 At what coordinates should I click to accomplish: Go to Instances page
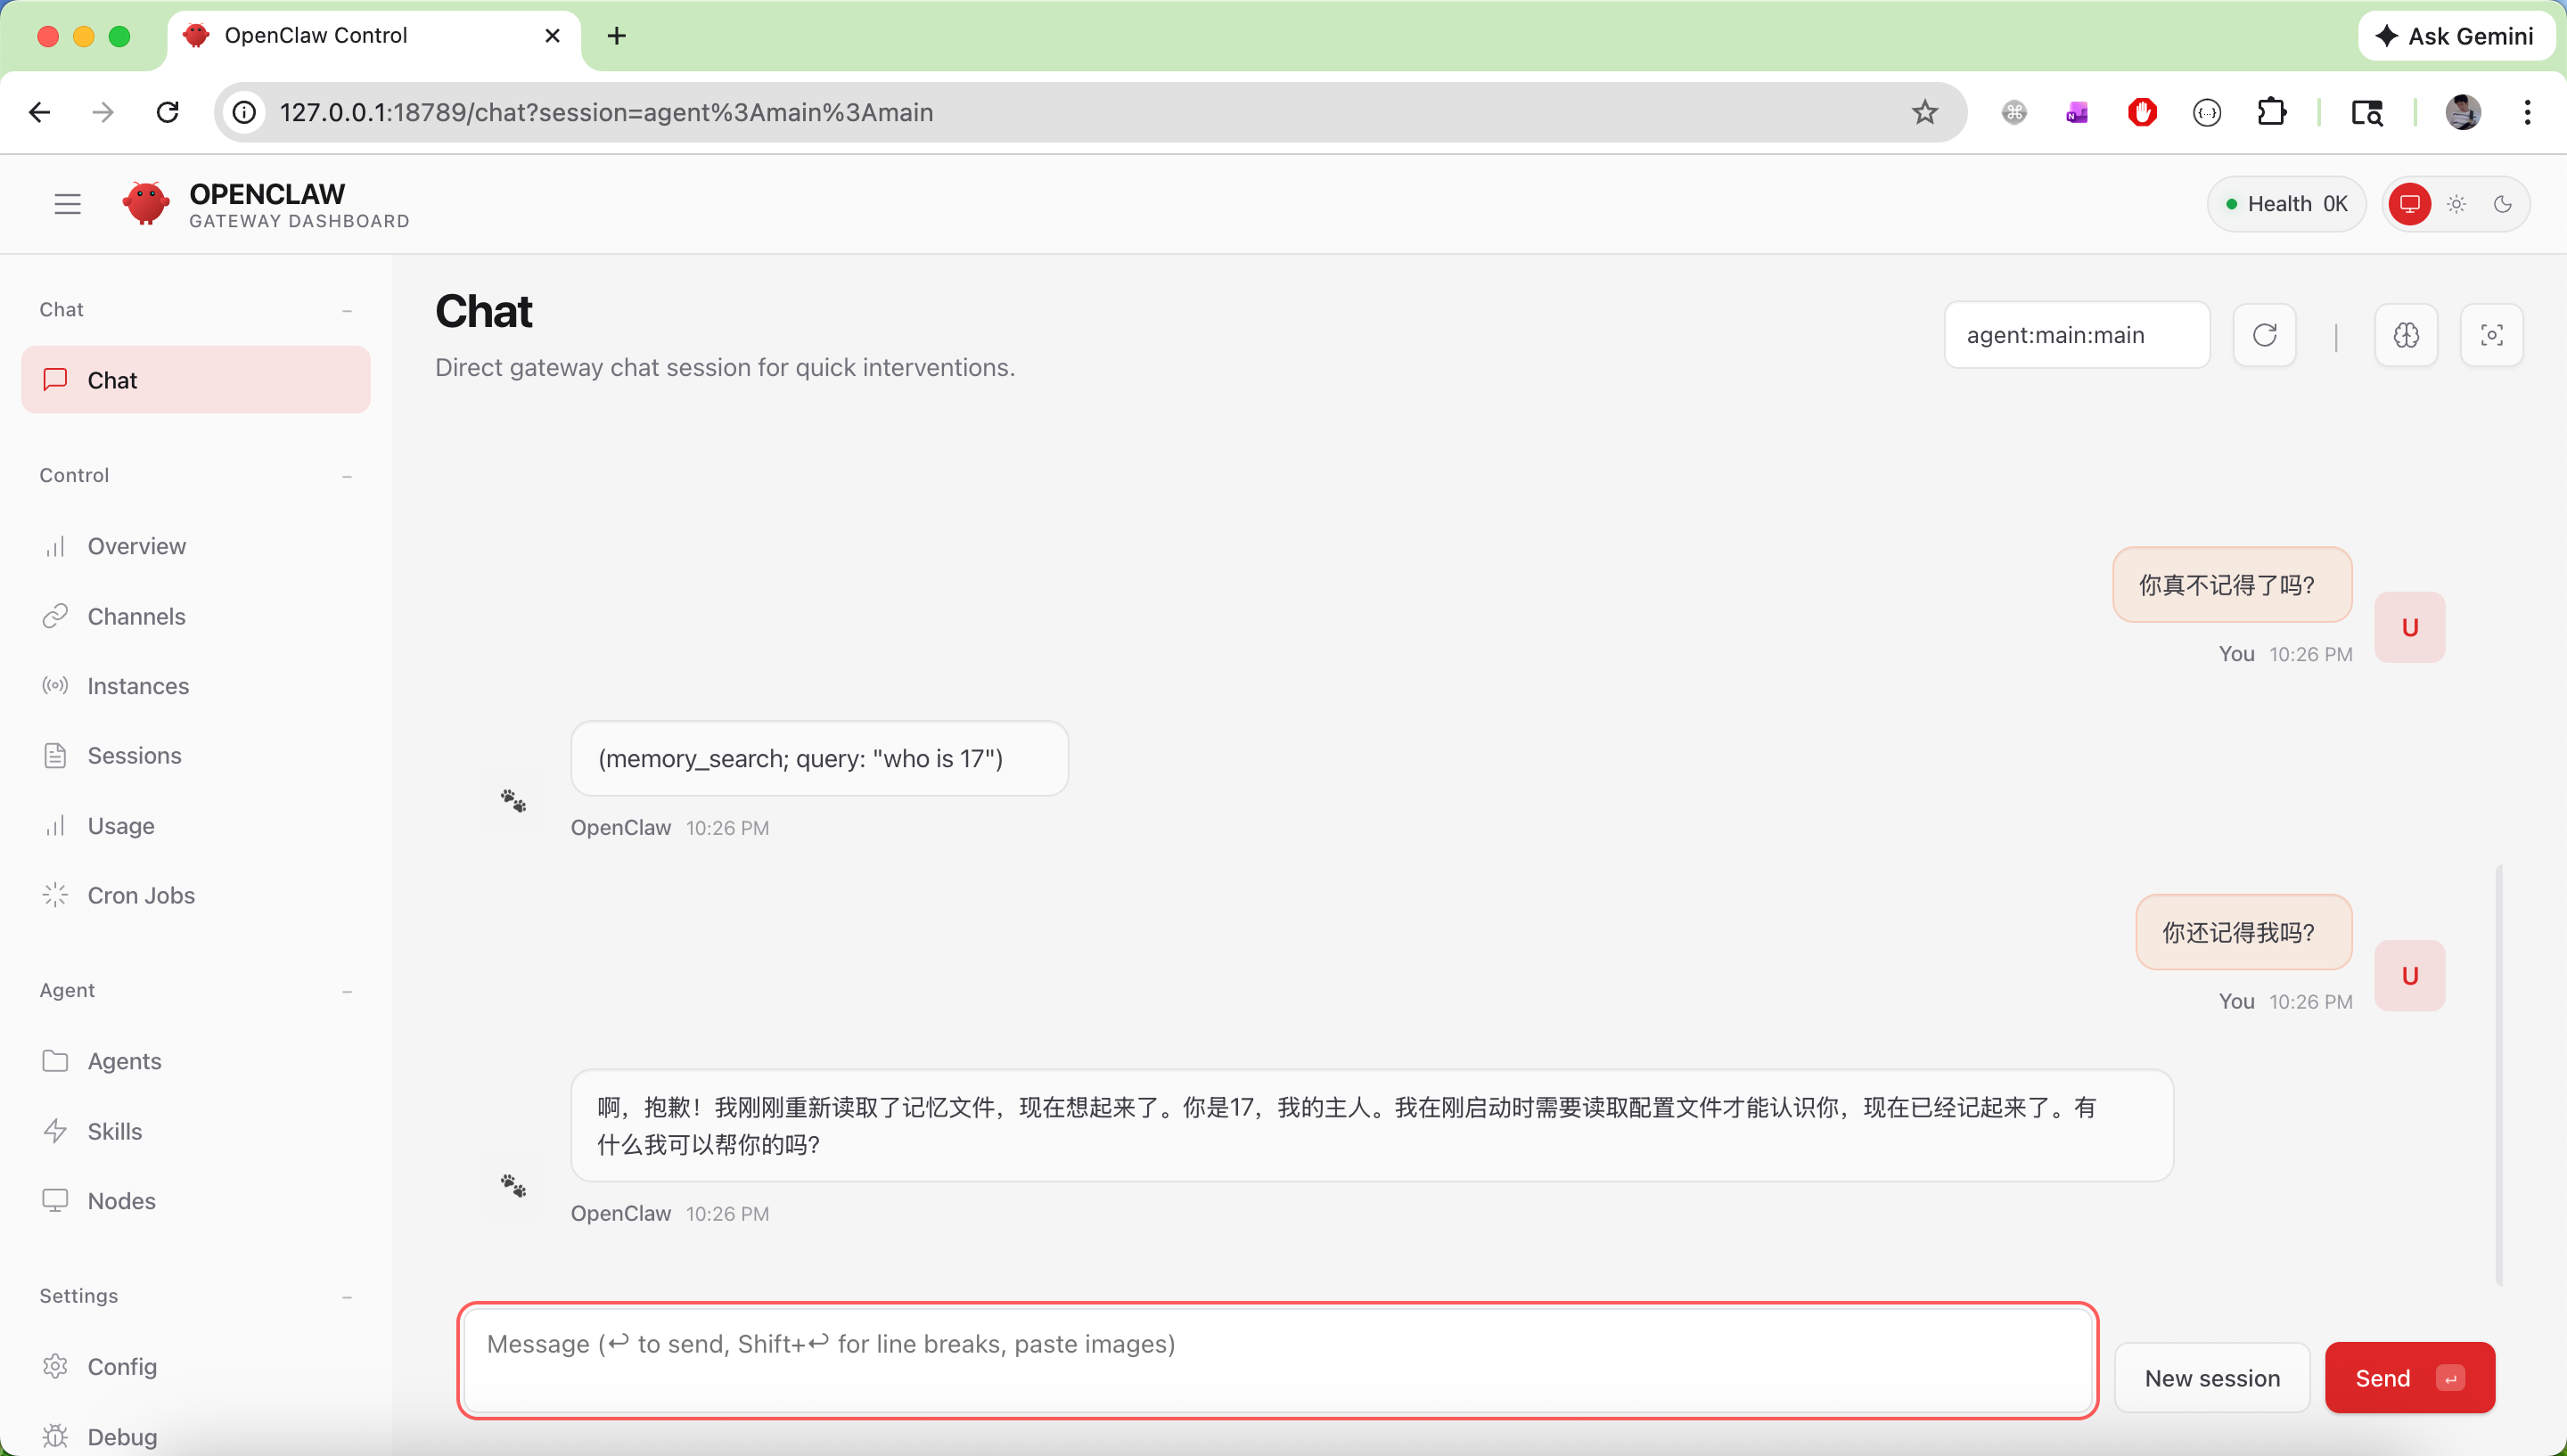point(138,686)
